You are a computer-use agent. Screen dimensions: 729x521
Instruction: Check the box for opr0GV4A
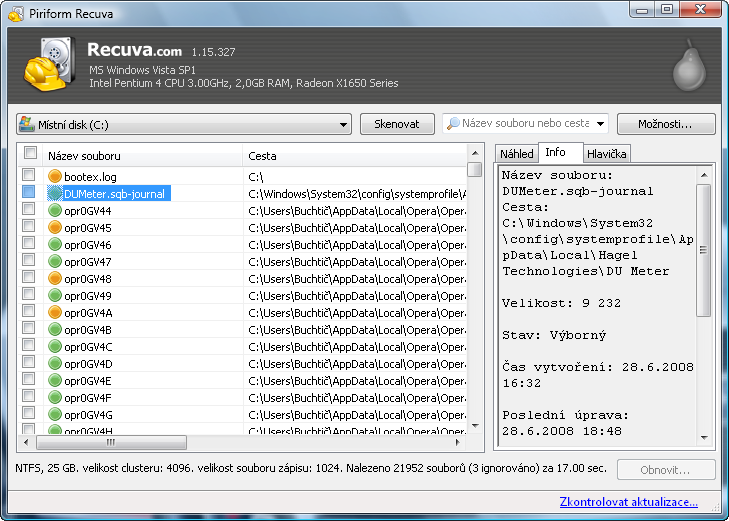[29, 310]
